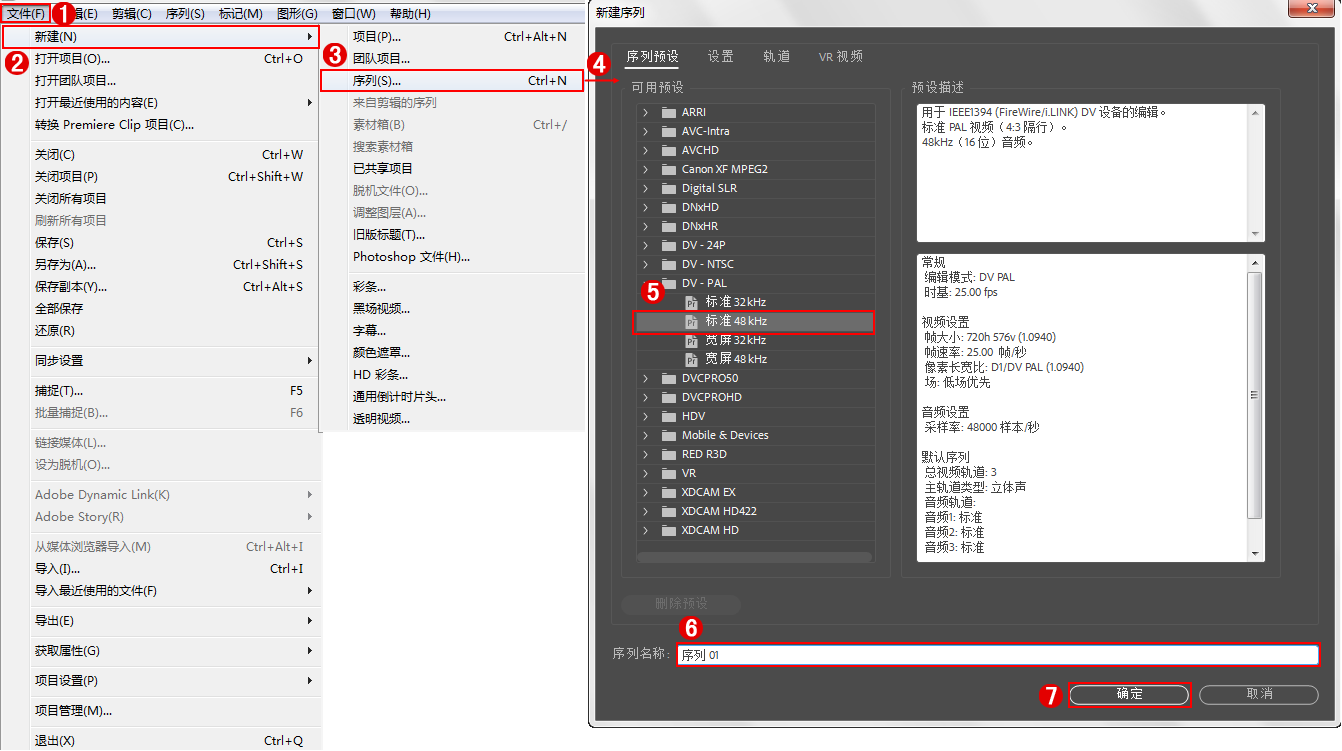Choose 黑场视频... in submenu

451,309
